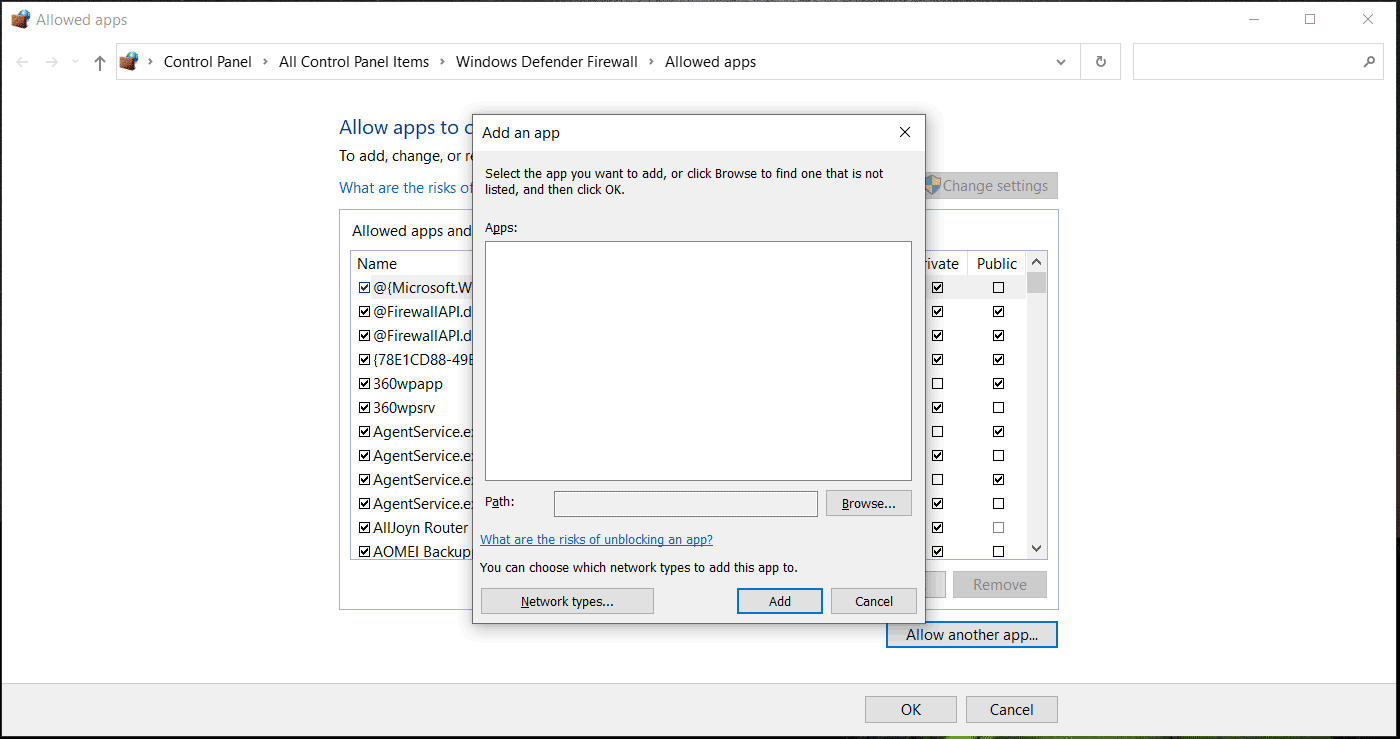The height and width of the screenshot is (739, 1400).
Task: Go back using the back arrow
Action: tap(22, 62)
